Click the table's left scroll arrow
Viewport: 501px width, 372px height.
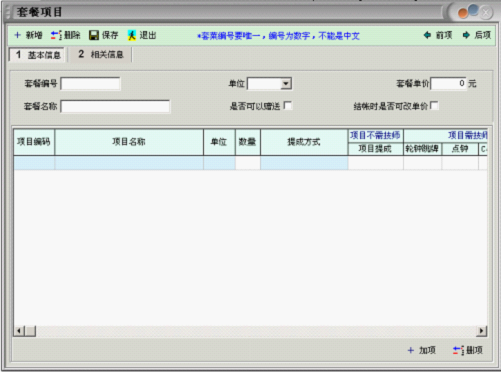pos(19,331)
